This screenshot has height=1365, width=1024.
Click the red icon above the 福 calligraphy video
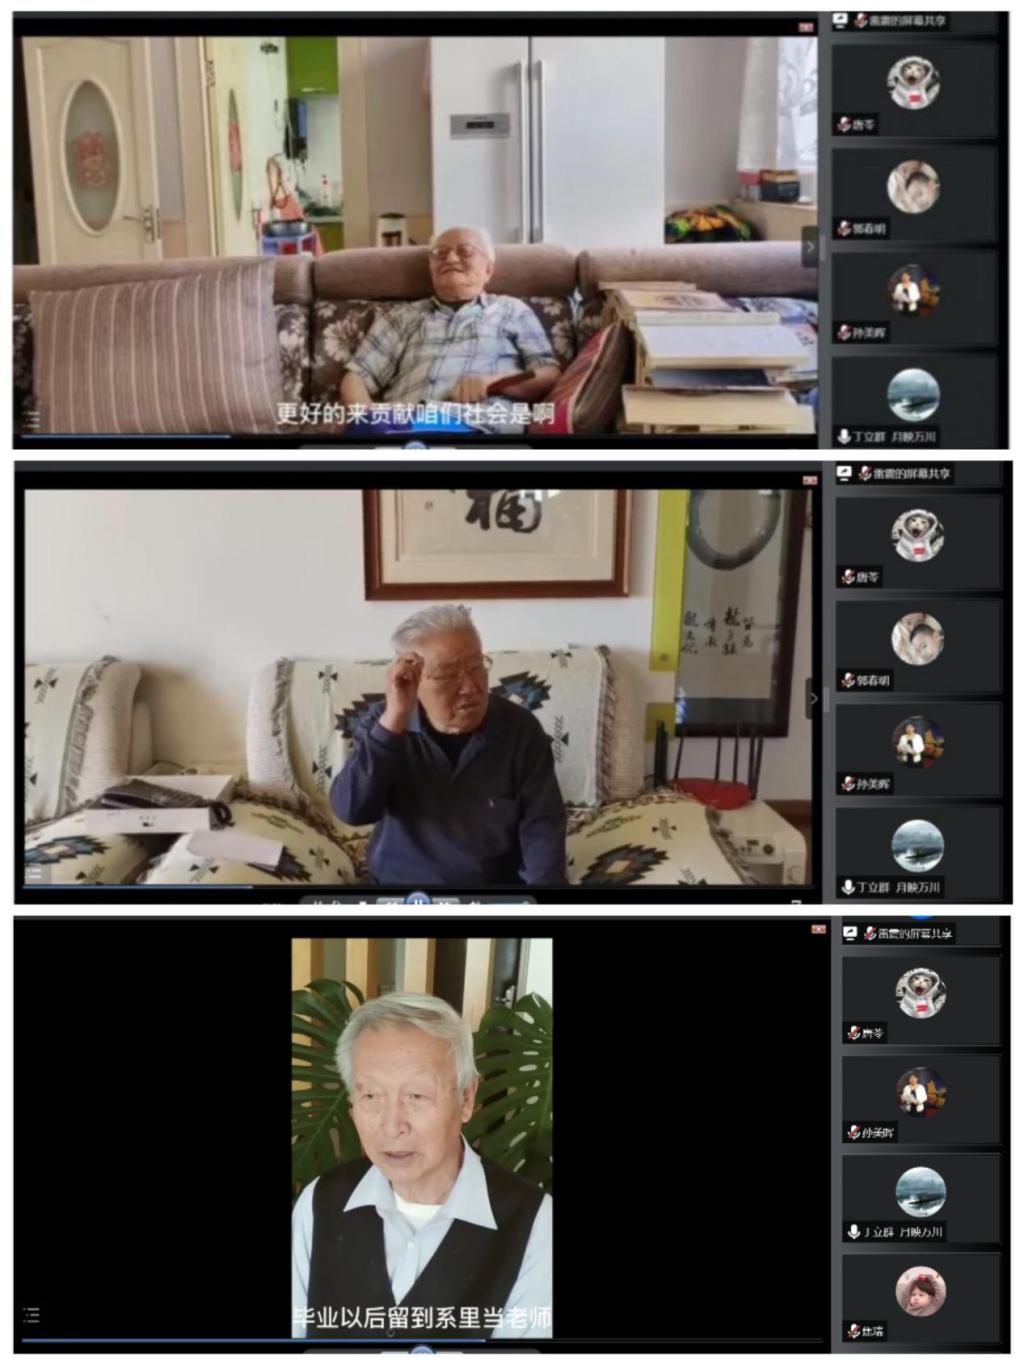click(809, 481)
